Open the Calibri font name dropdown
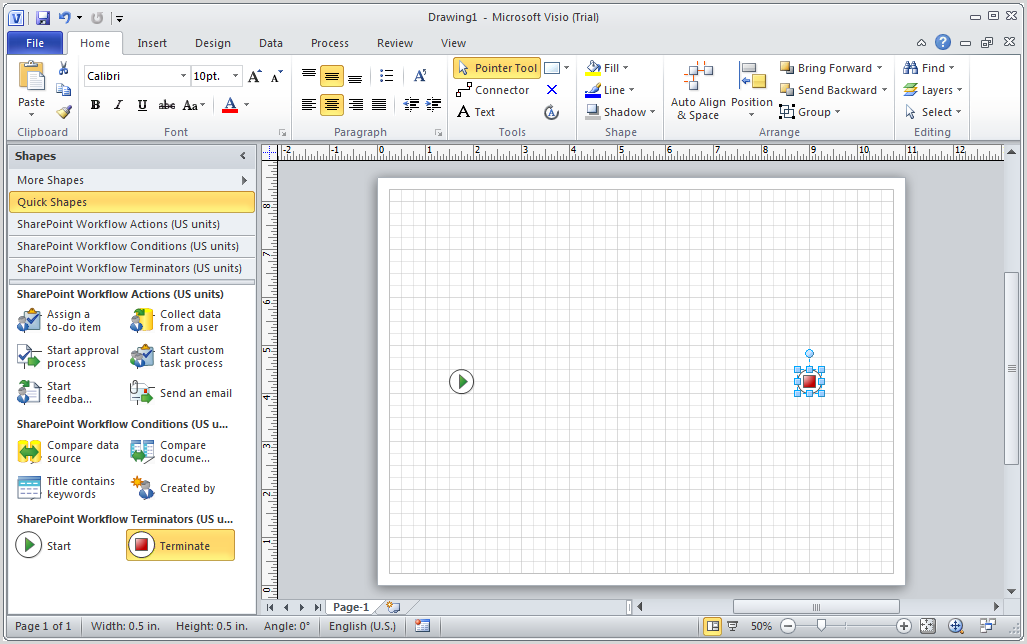The image size is (1027, 644). coord(183,76)
